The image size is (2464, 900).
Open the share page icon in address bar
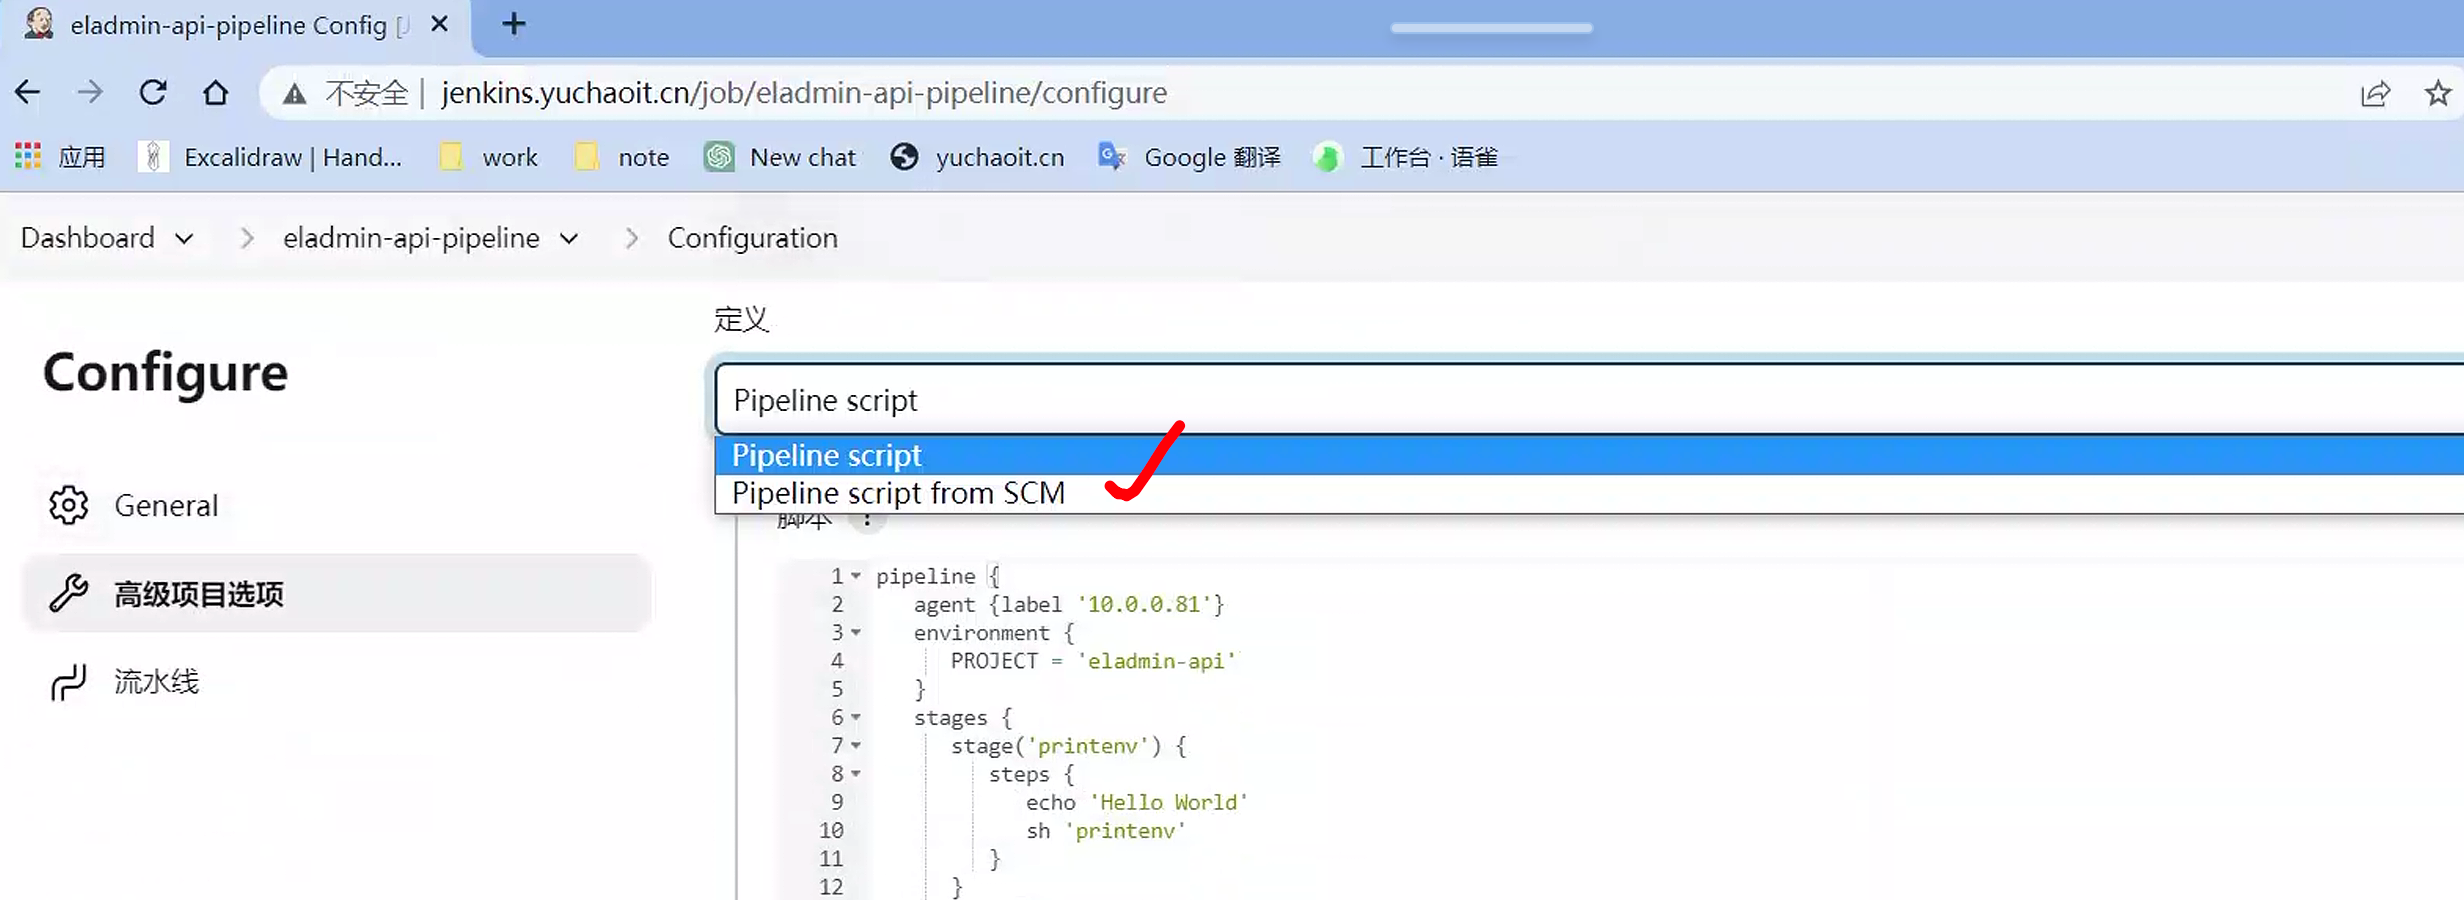click(x=2375, y=93)
